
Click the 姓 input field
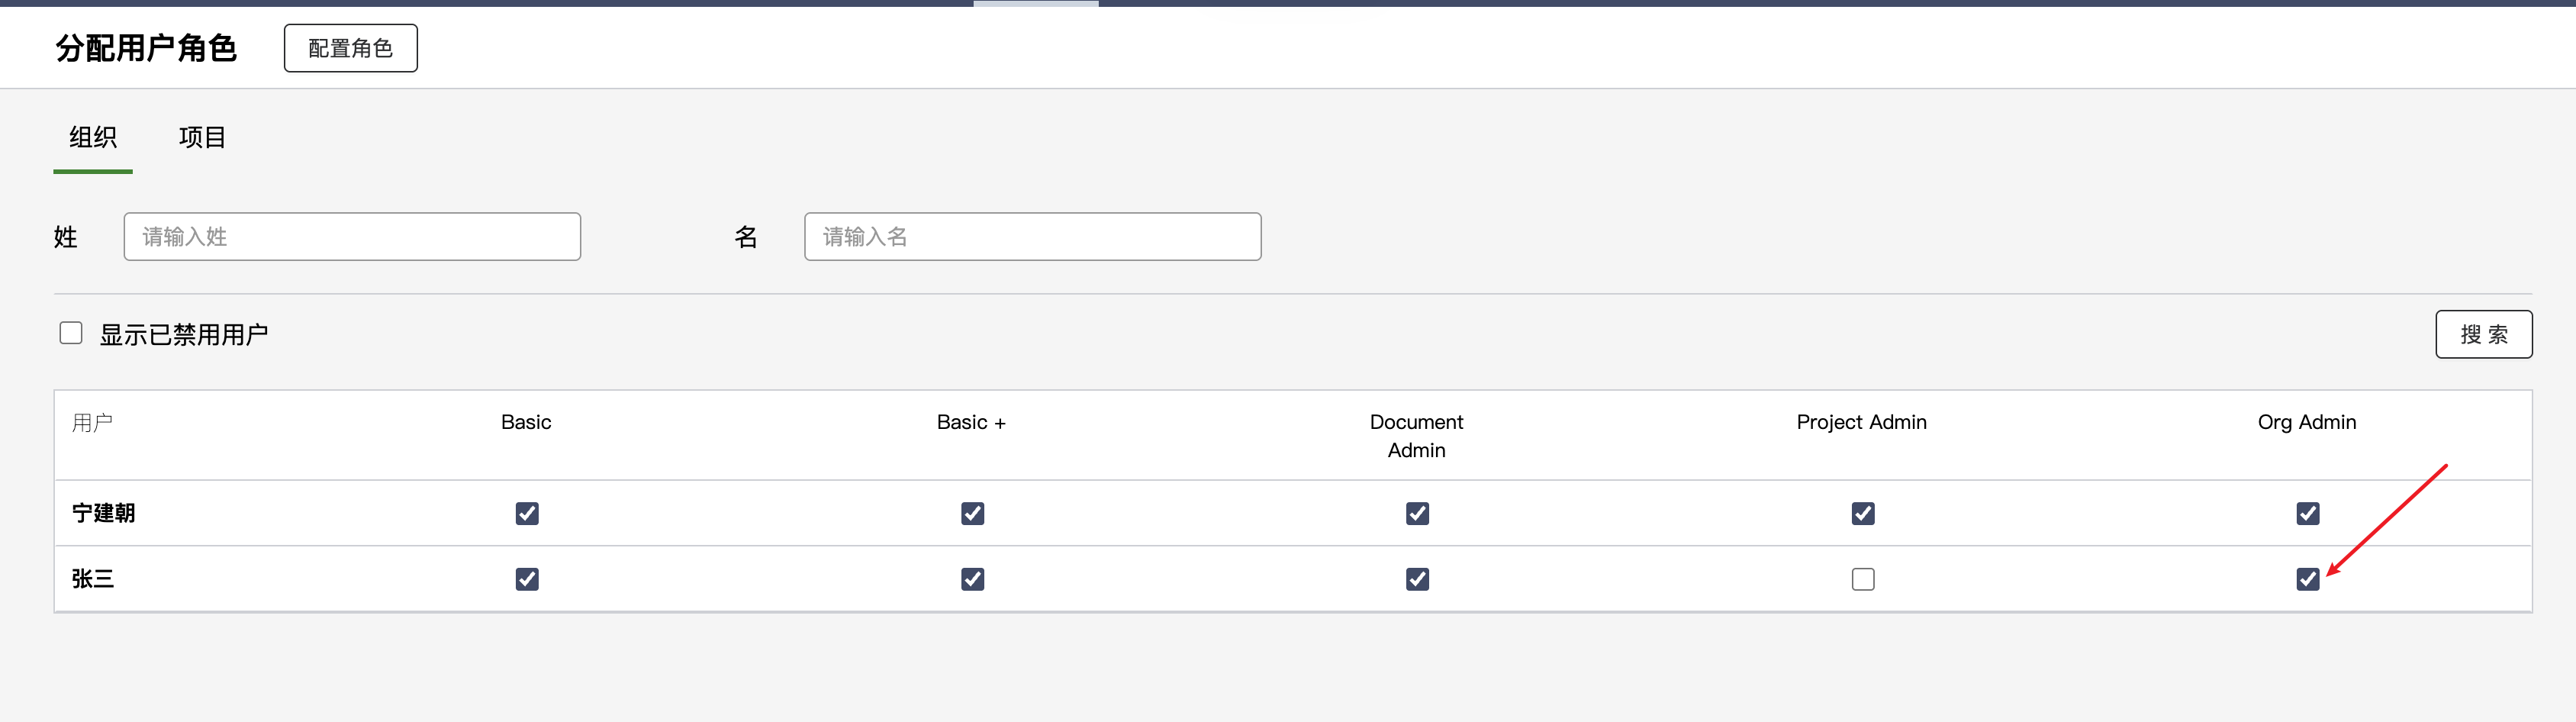352,237
